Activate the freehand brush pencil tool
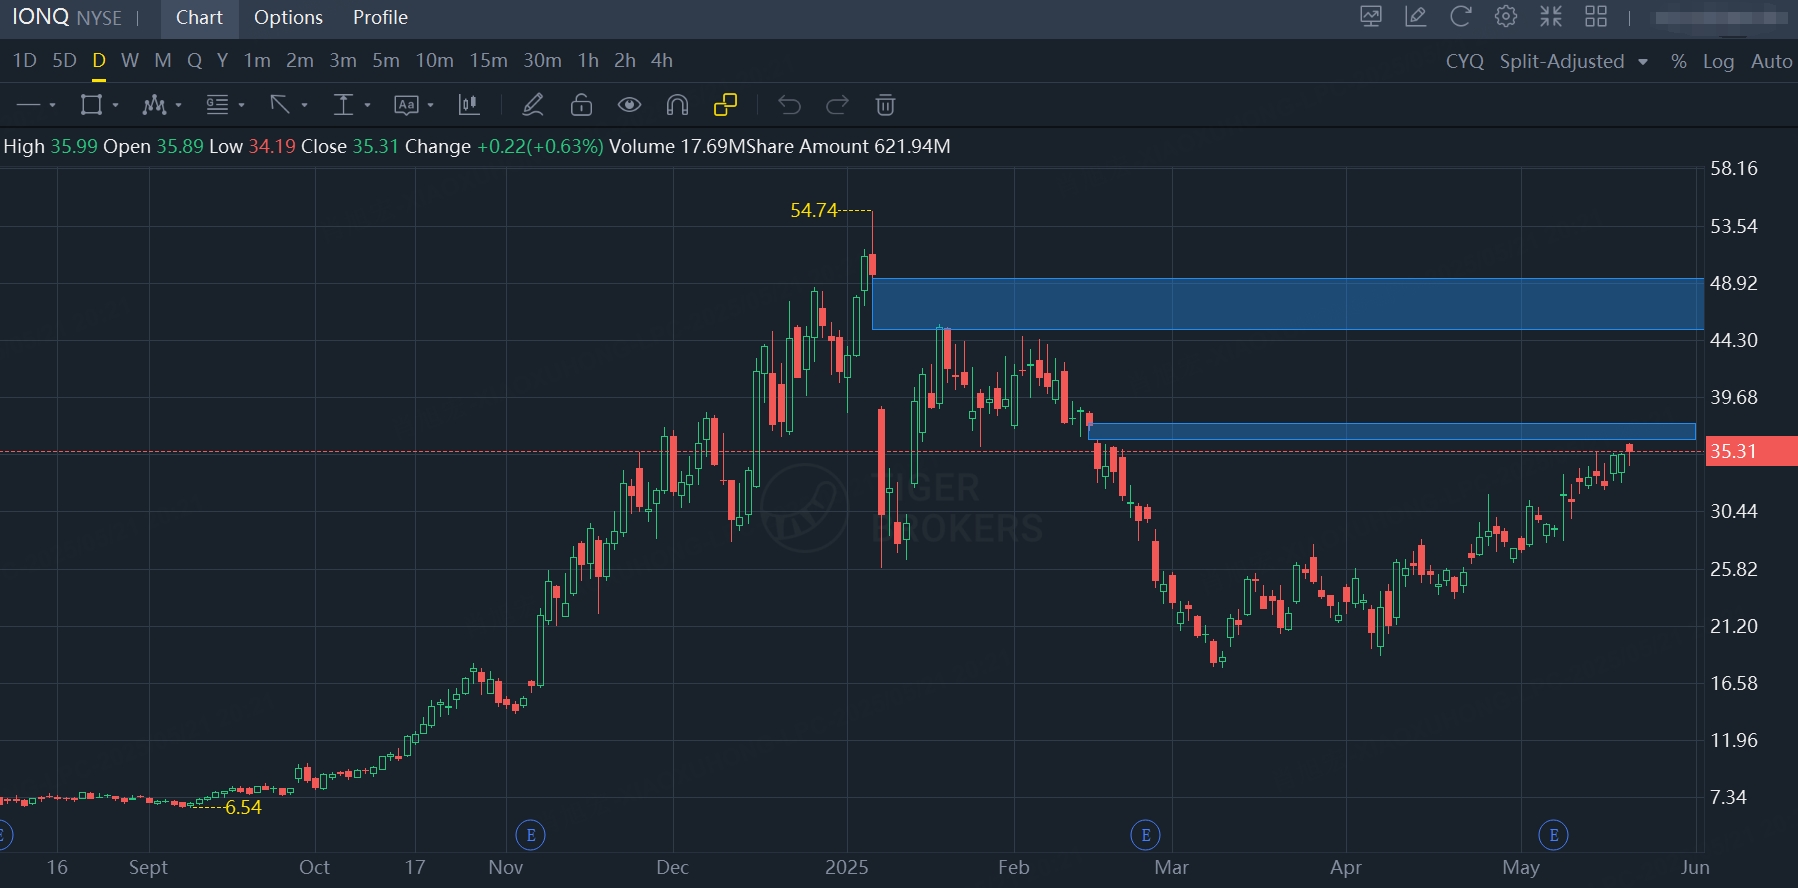 533,105
